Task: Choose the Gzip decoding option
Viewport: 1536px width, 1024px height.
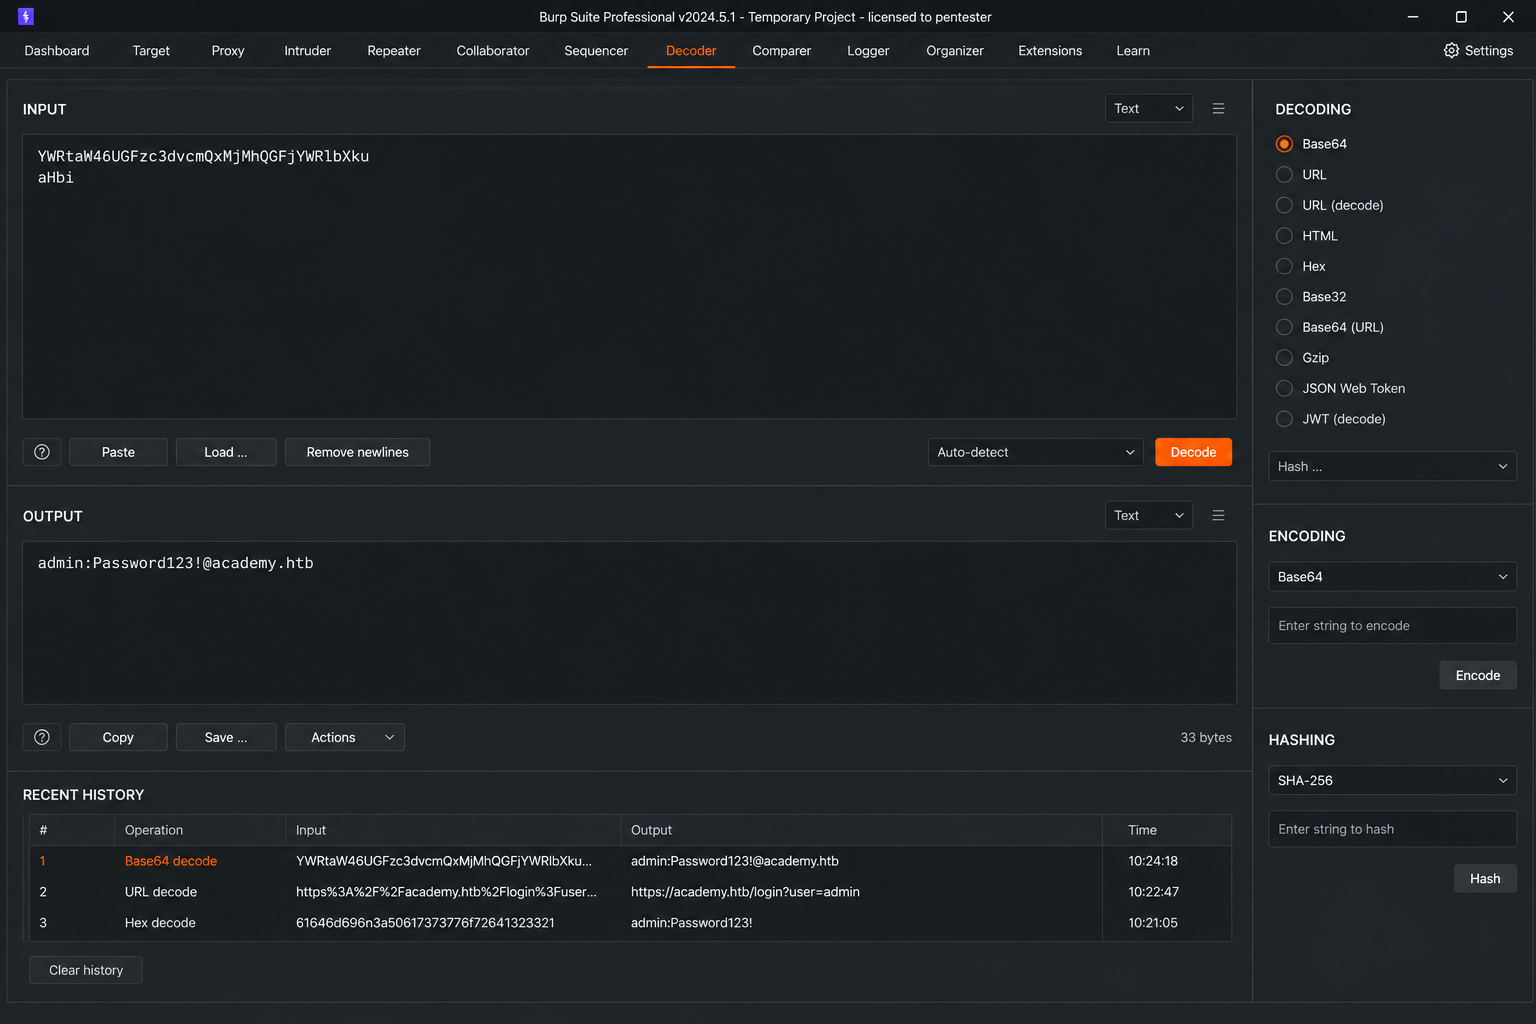Action: (x=1284, y=358)
